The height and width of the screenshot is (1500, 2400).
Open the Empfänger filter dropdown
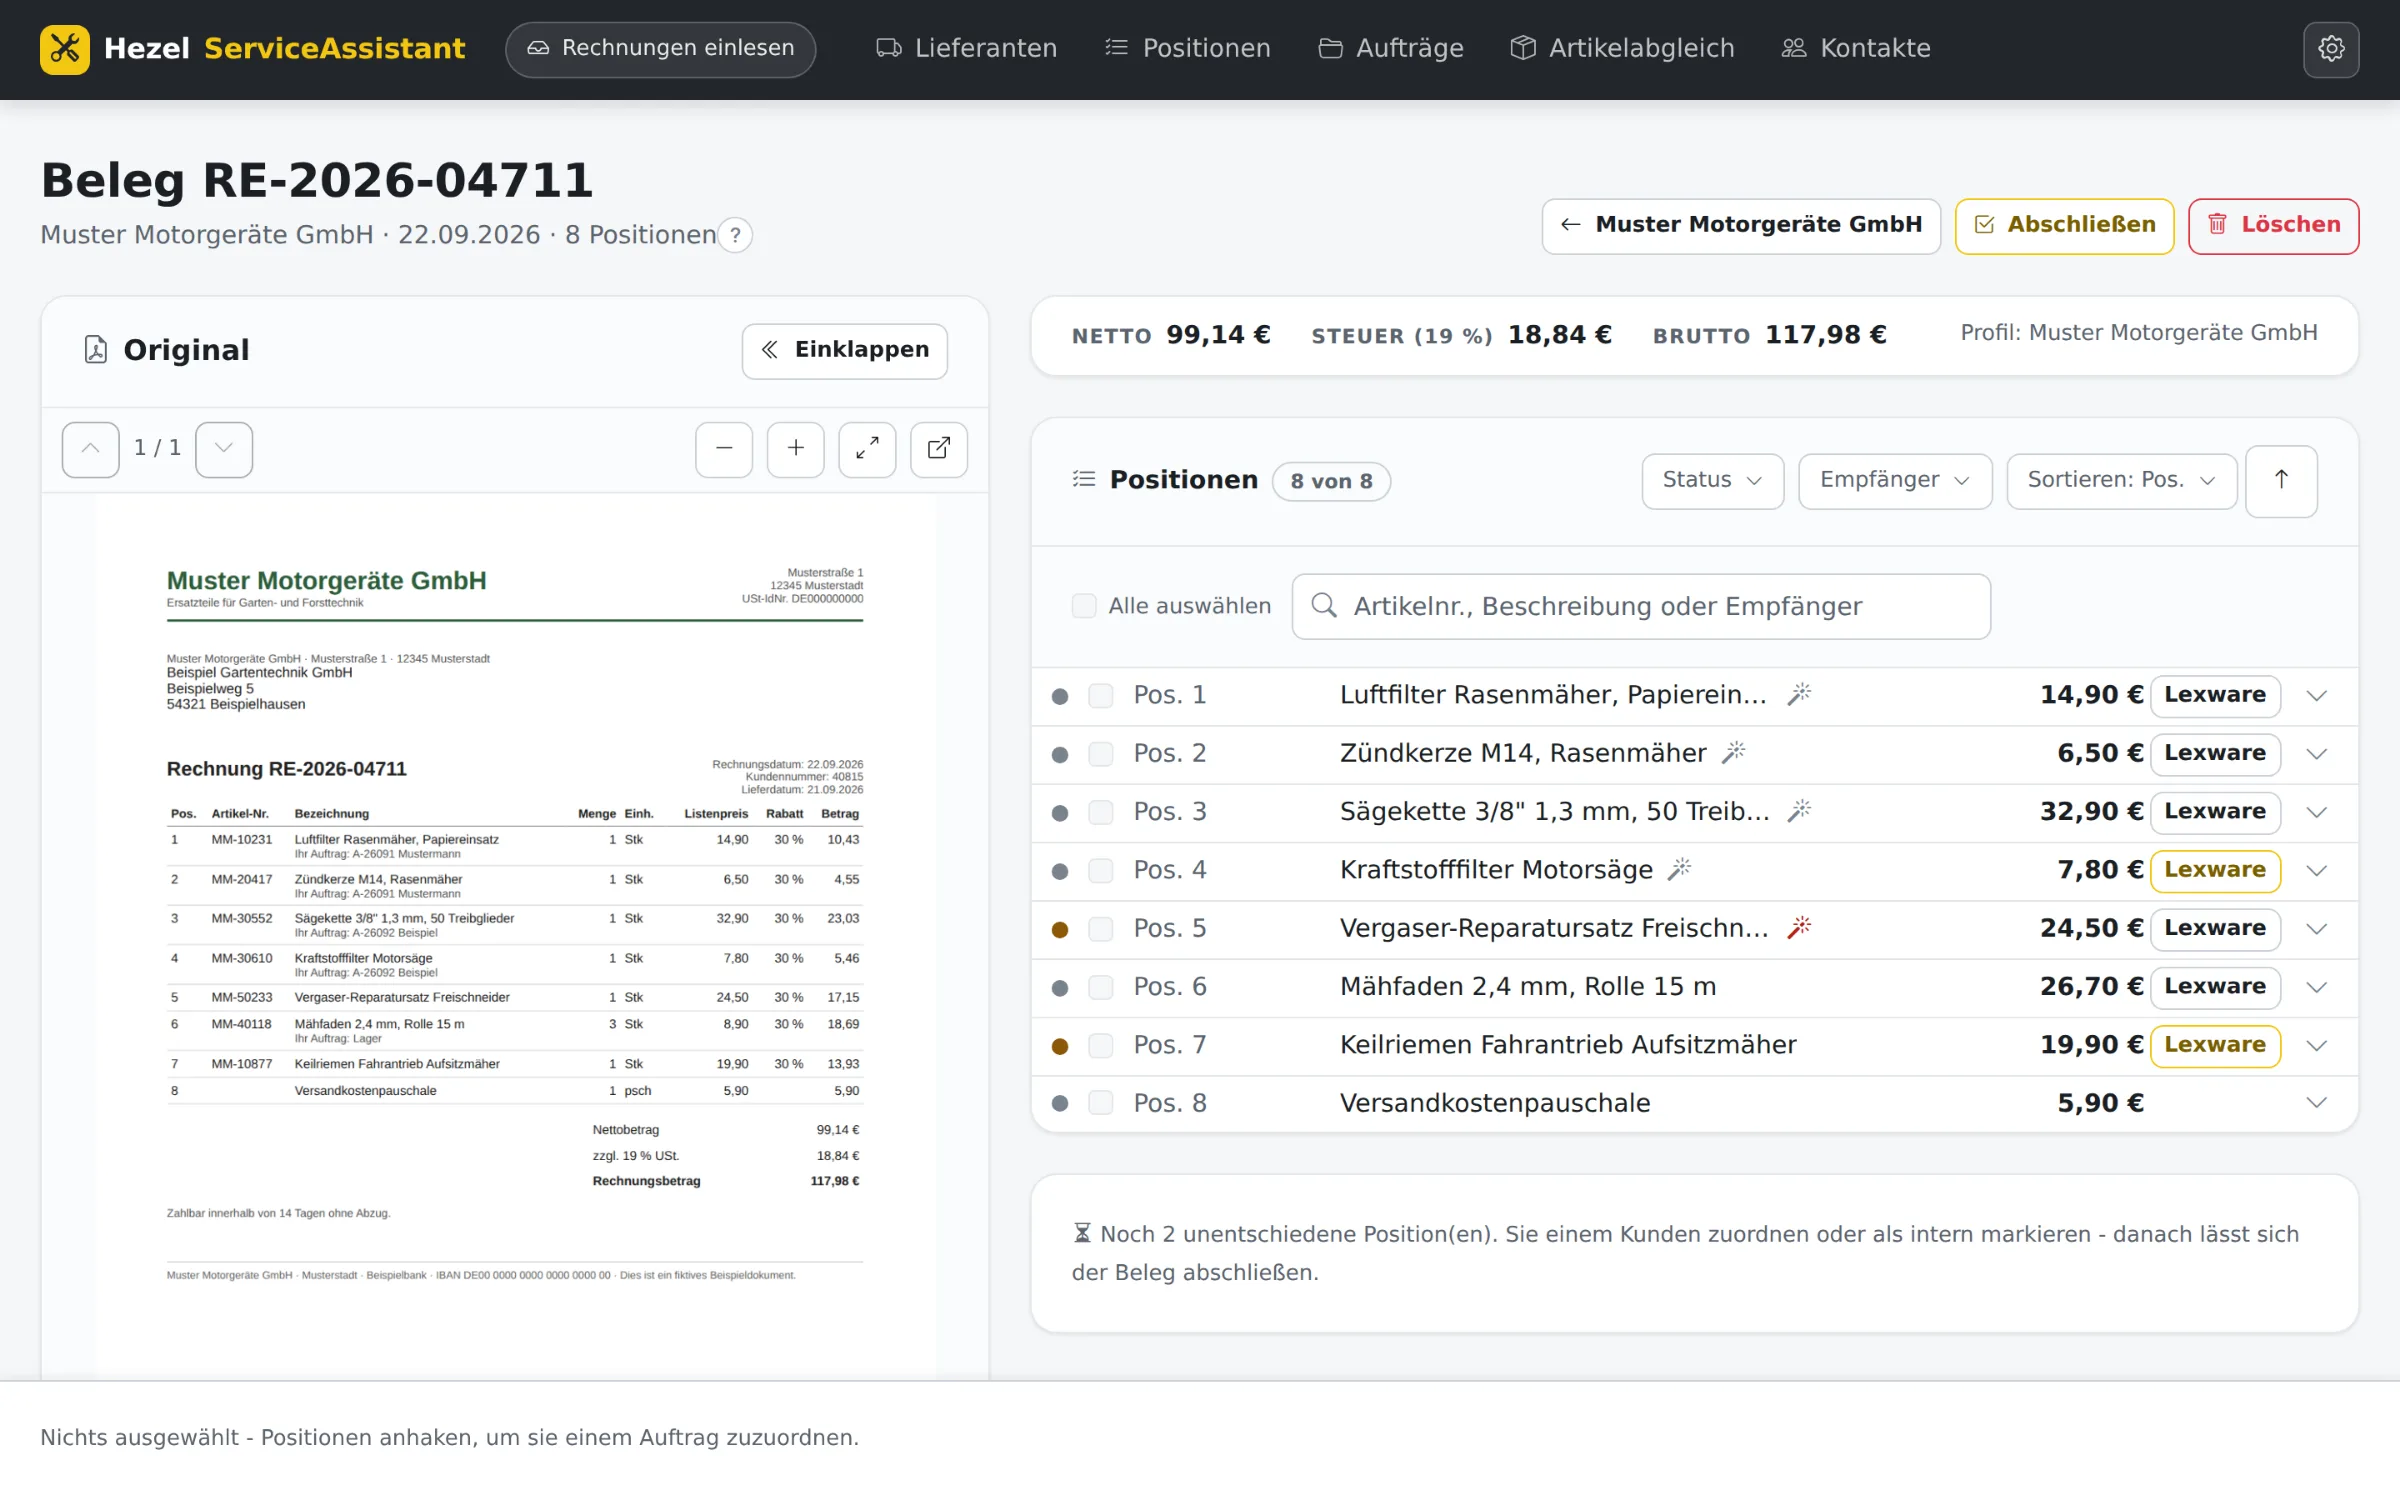[1895, 481]
